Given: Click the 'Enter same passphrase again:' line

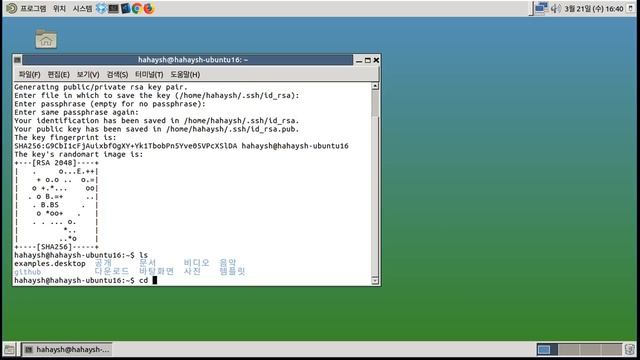Looking at the screenshot, I should tap(76, 112).
